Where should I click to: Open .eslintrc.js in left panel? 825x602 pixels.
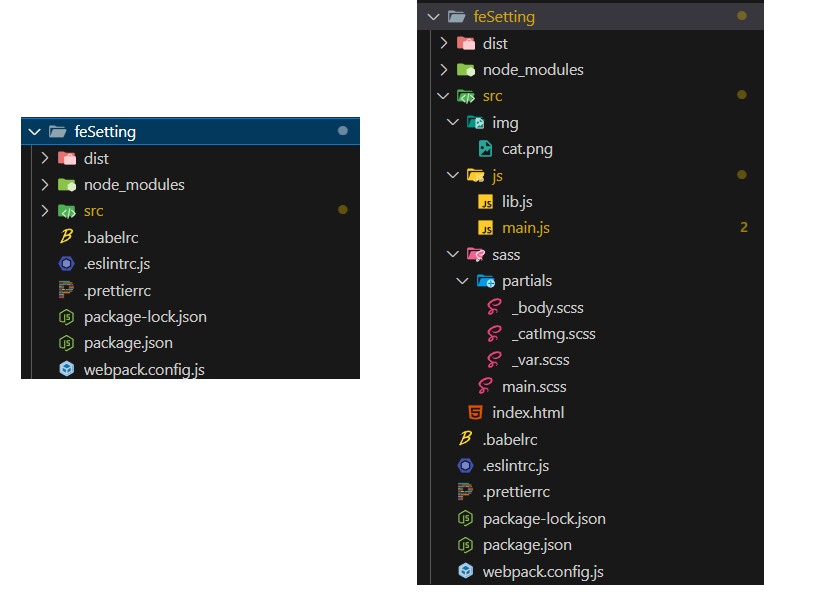117,264
